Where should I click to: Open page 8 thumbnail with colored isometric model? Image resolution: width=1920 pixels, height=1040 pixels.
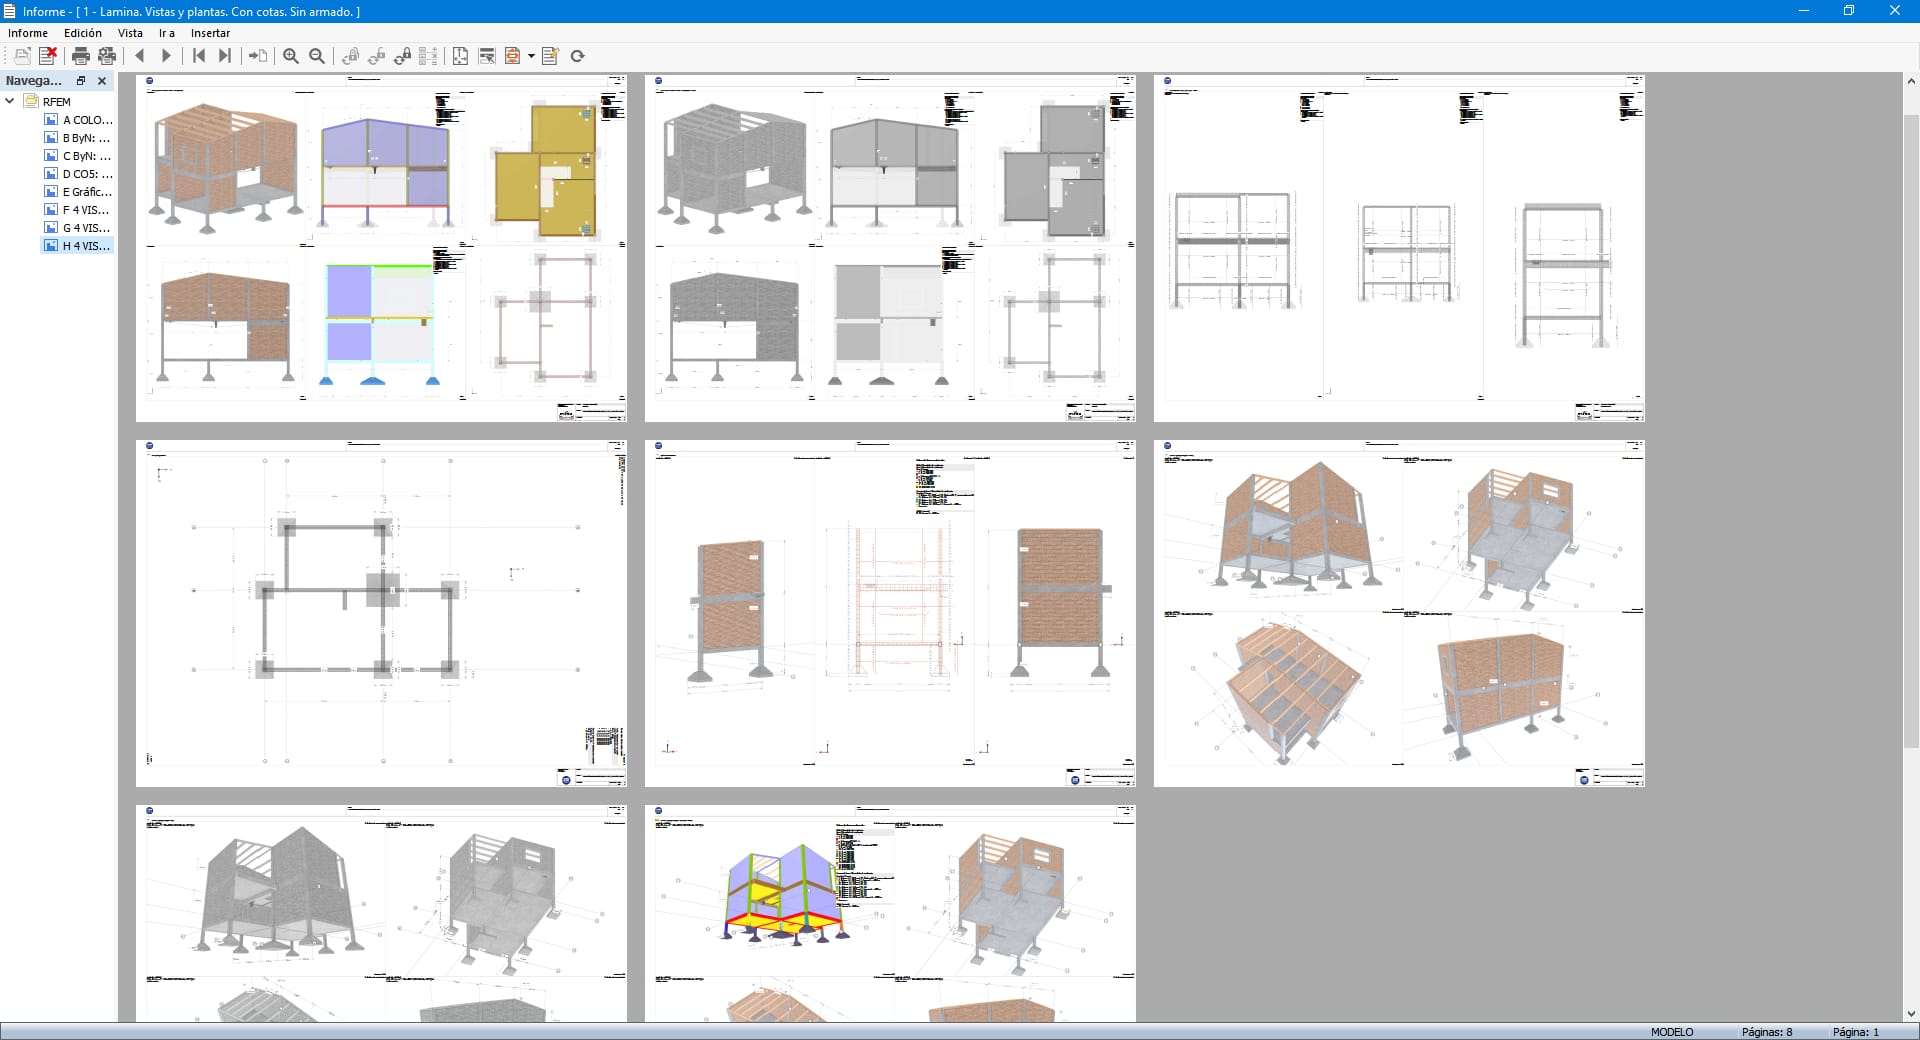[x=890, y=913]
